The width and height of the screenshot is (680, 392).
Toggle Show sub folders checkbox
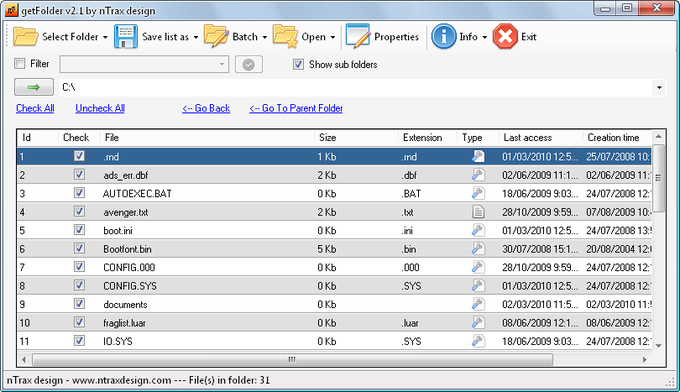(x=298, y=64)
